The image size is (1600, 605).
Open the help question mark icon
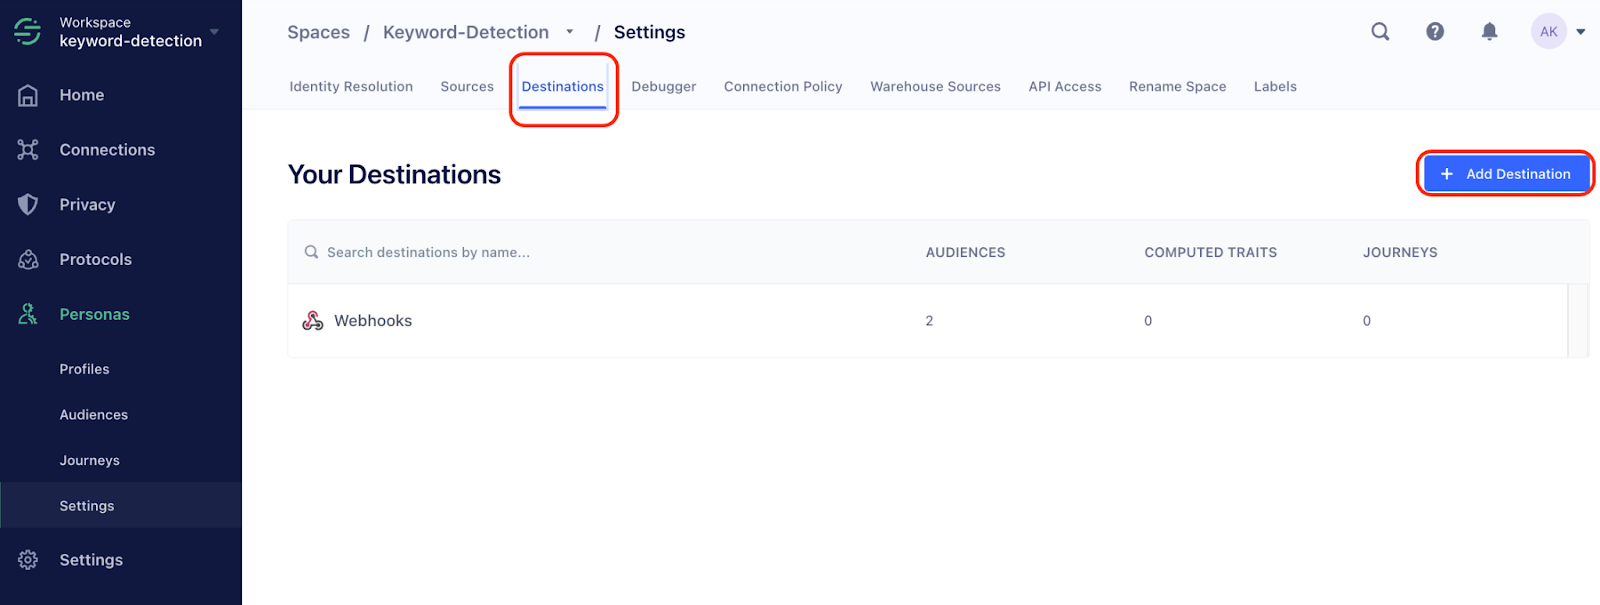pyautogui.click(x=1435, y=32)
